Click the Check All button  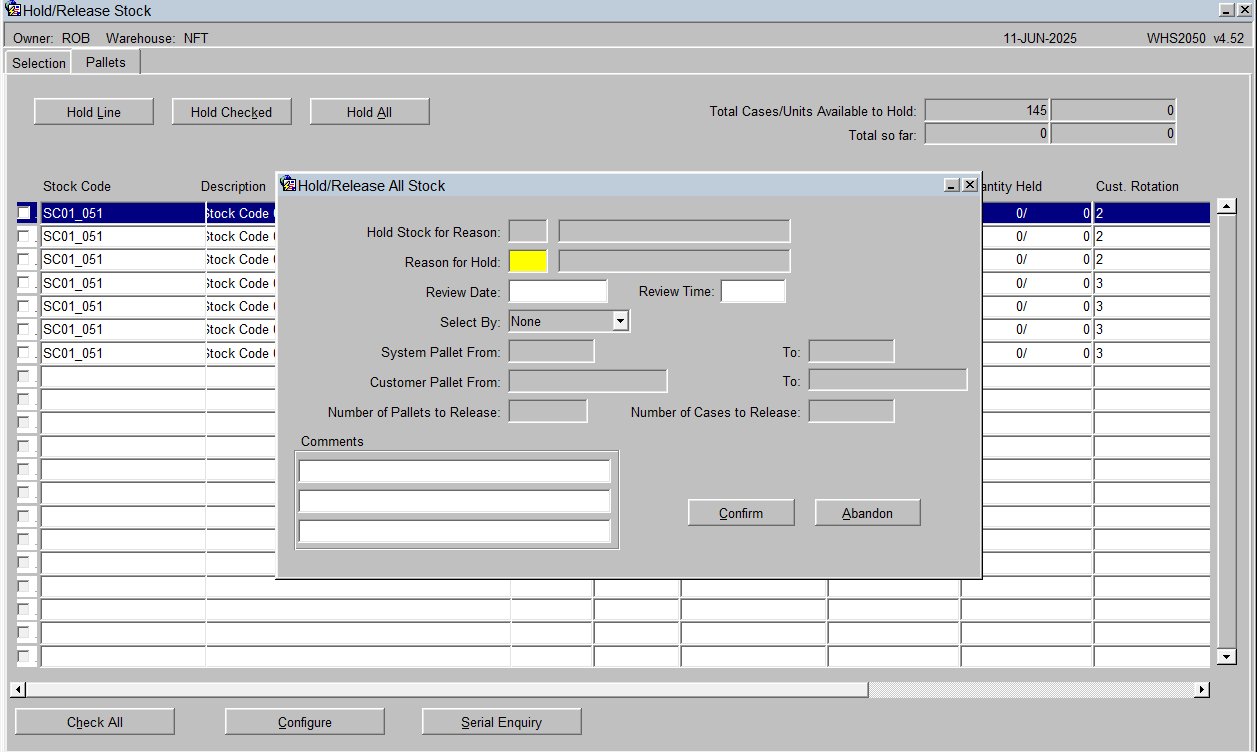(x=95, y=722)
